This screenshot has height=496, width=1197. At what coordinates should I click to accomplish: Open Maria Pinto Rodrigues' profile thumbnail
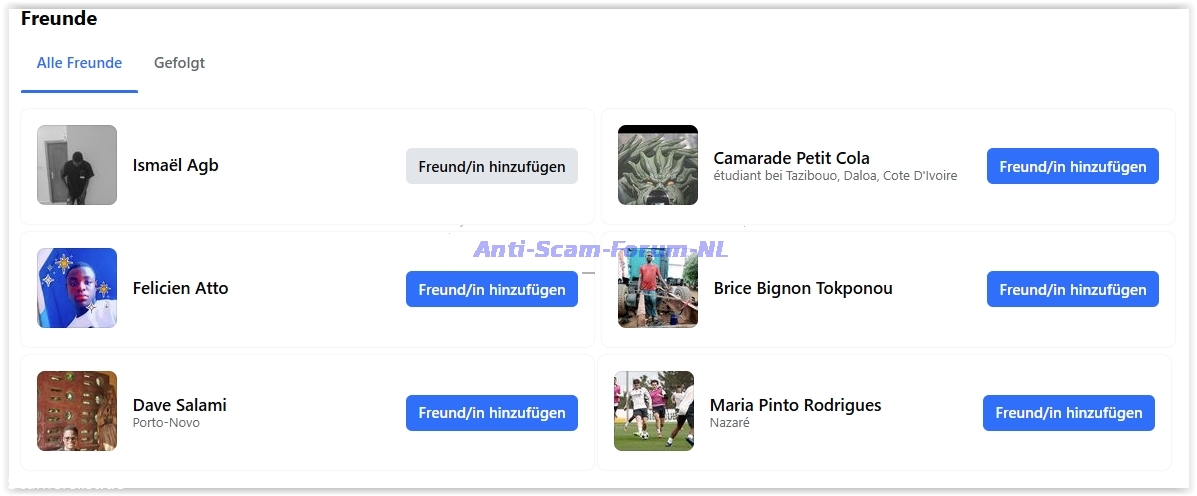point(653,411)
